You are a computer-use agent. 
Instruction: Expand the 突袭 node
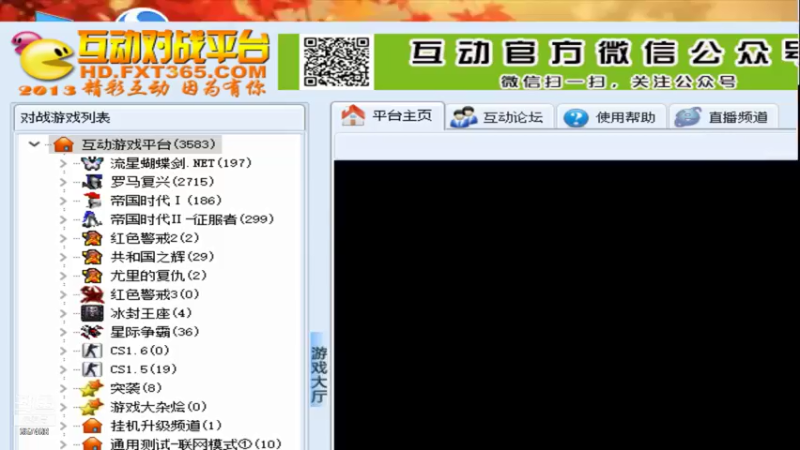coord(63,388)
